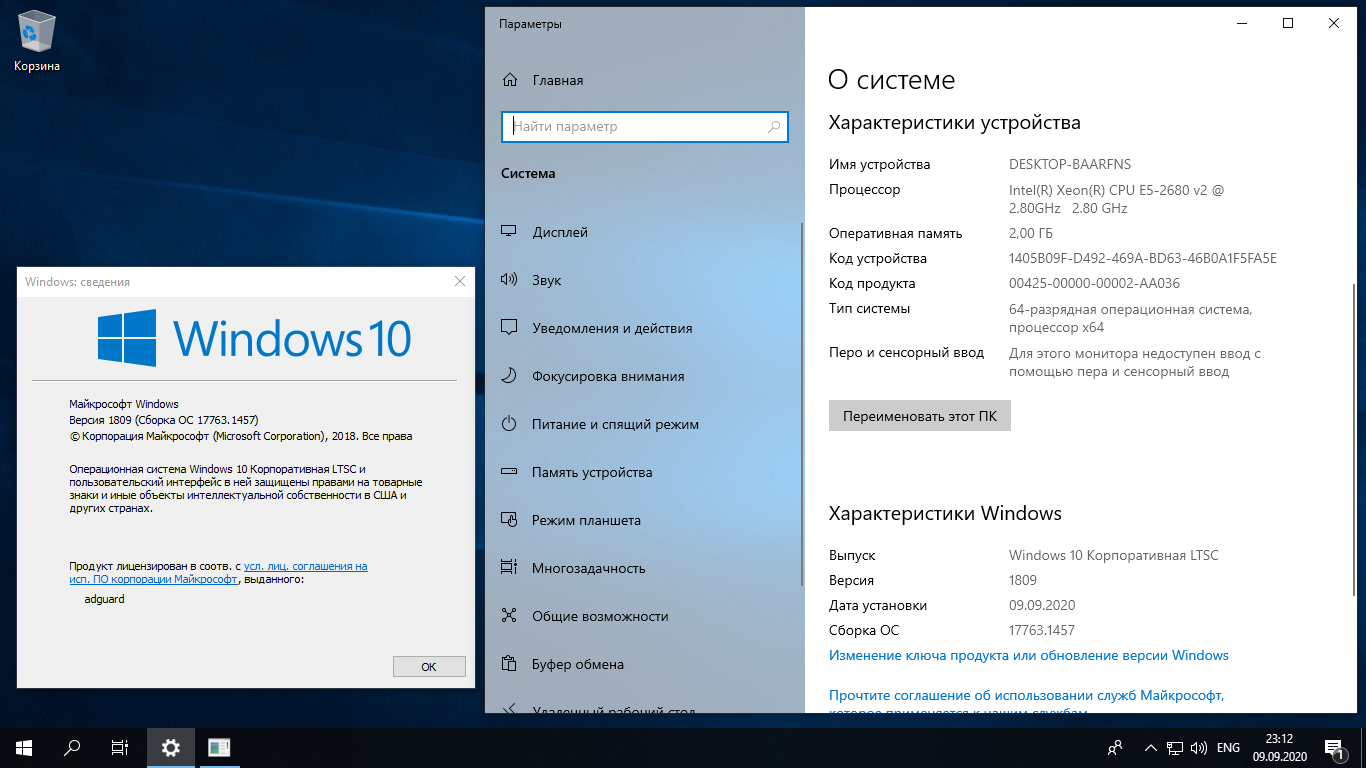Click the Буфер обмена clipboard icon
Screen dimensions: 1366x768
tap(509, 664)
